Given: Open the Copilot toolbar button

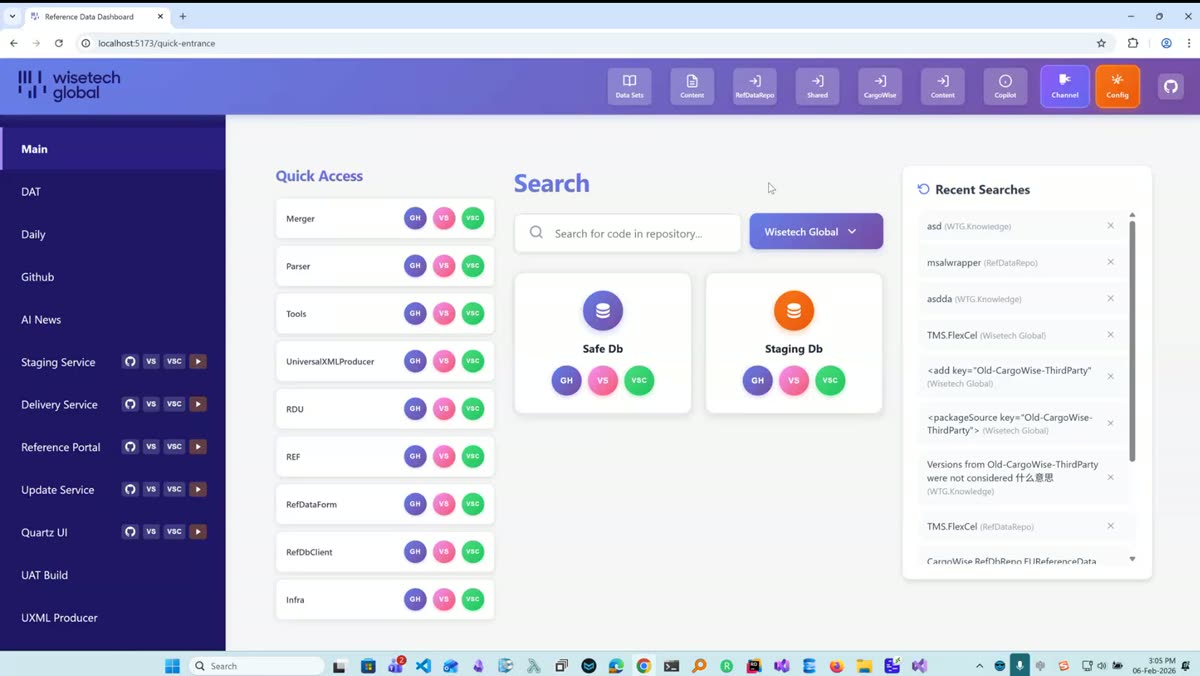Looking at the screenshot, I should (1005, 86).
